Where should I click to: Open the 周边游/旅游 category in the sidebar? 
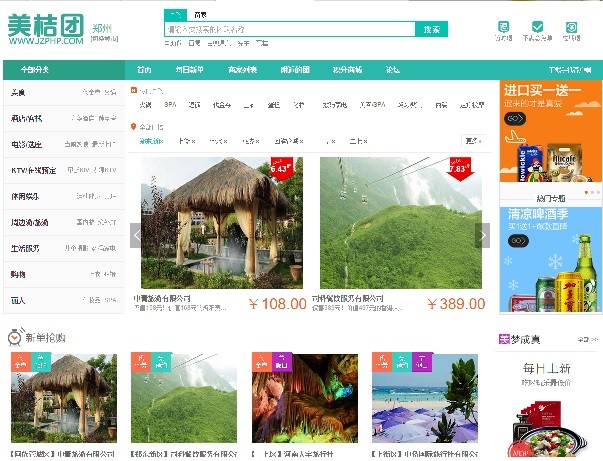(30, 222)
